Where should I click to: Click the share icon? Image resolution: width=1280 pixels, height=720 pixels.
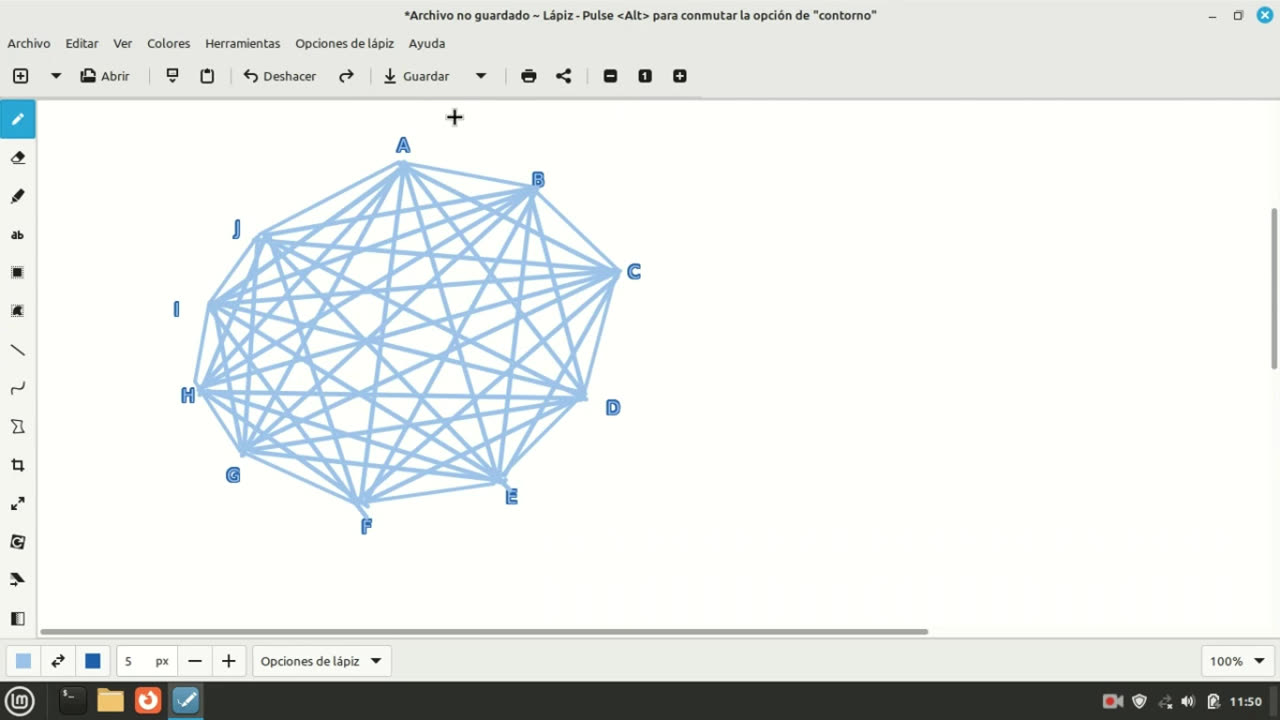[564, 76]
